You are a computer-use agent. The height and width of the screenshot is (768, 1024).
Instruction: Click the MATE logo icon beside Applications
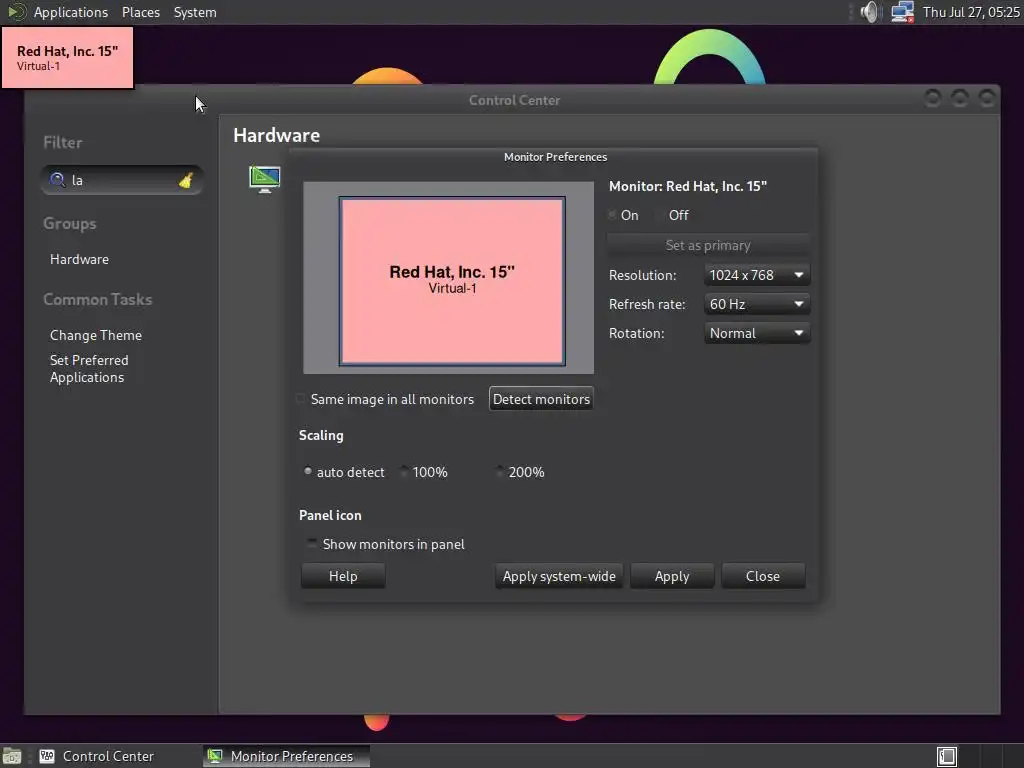point(16,12)
